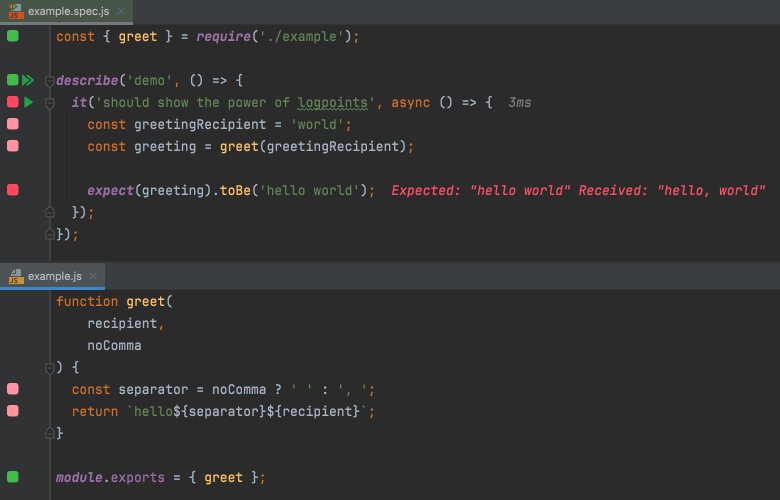Click the recipient parameter in greet signature
Image resolution: width=780 pixels, height=500 pixels.
pyautogui.click(x=122, y=323)
